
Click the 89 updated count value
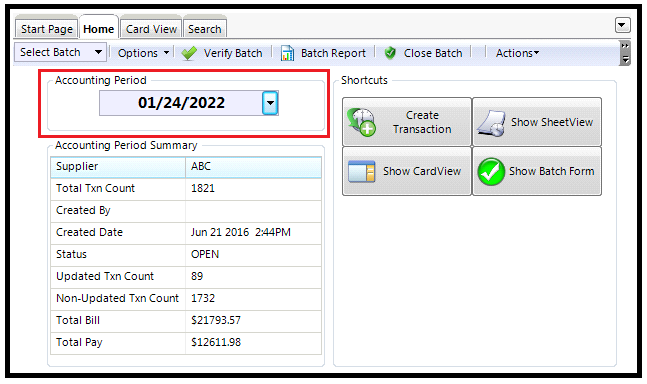point(197,276)
